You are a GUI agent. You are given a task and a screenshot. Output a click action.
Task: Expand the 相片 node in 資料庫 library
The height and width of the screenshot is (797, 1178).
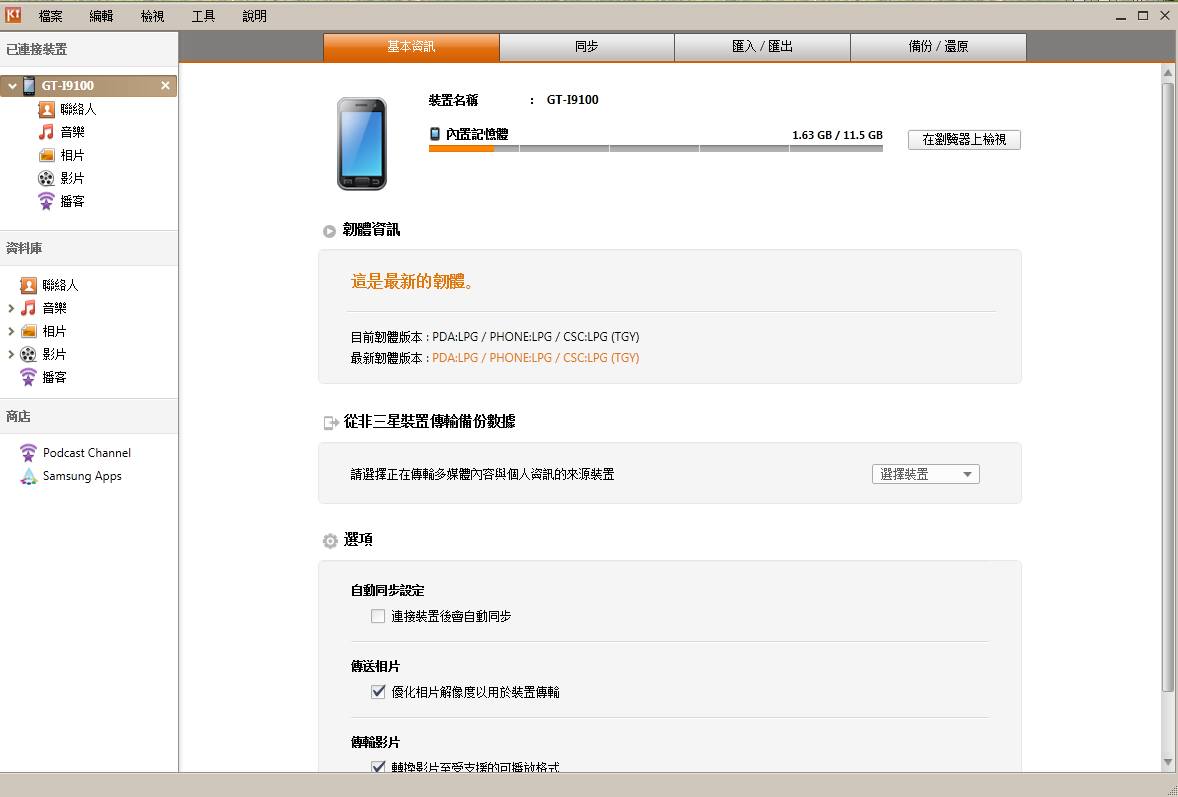(x=11, y=331)
